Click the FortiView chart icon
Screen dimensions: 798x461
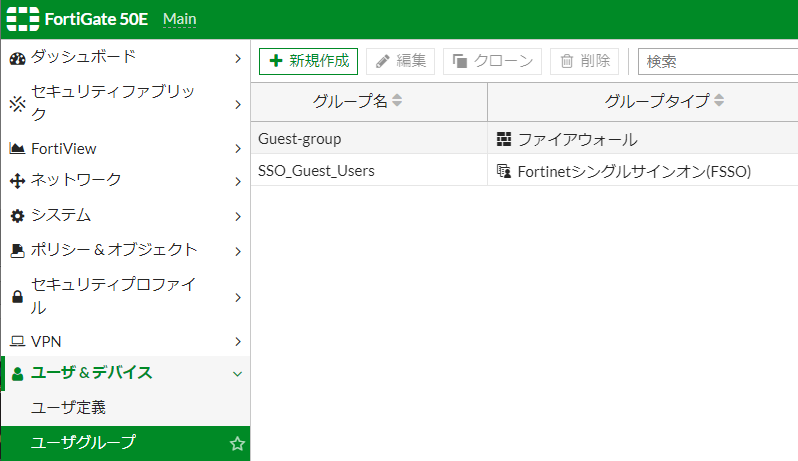click(x=17, y=149)
